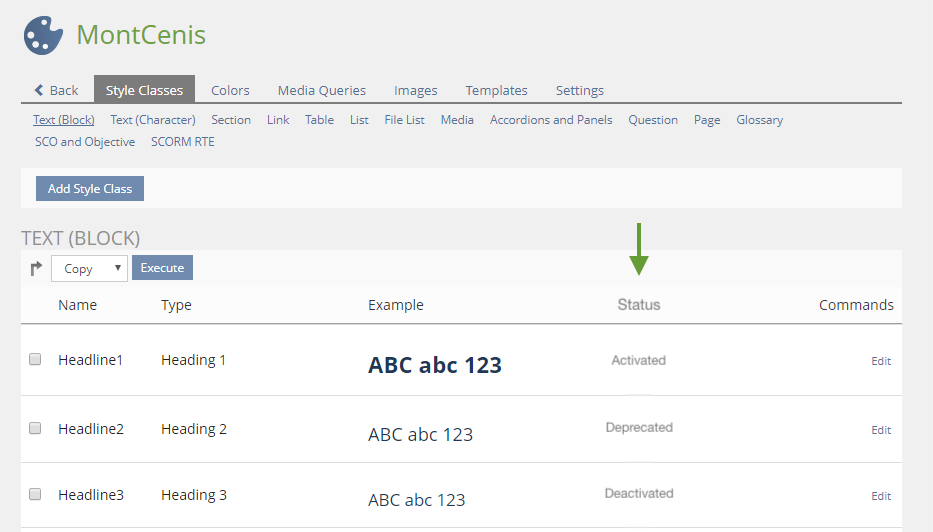
Task: Go to the Images tab
Action: pyautogui.click(x=415, y=90)
